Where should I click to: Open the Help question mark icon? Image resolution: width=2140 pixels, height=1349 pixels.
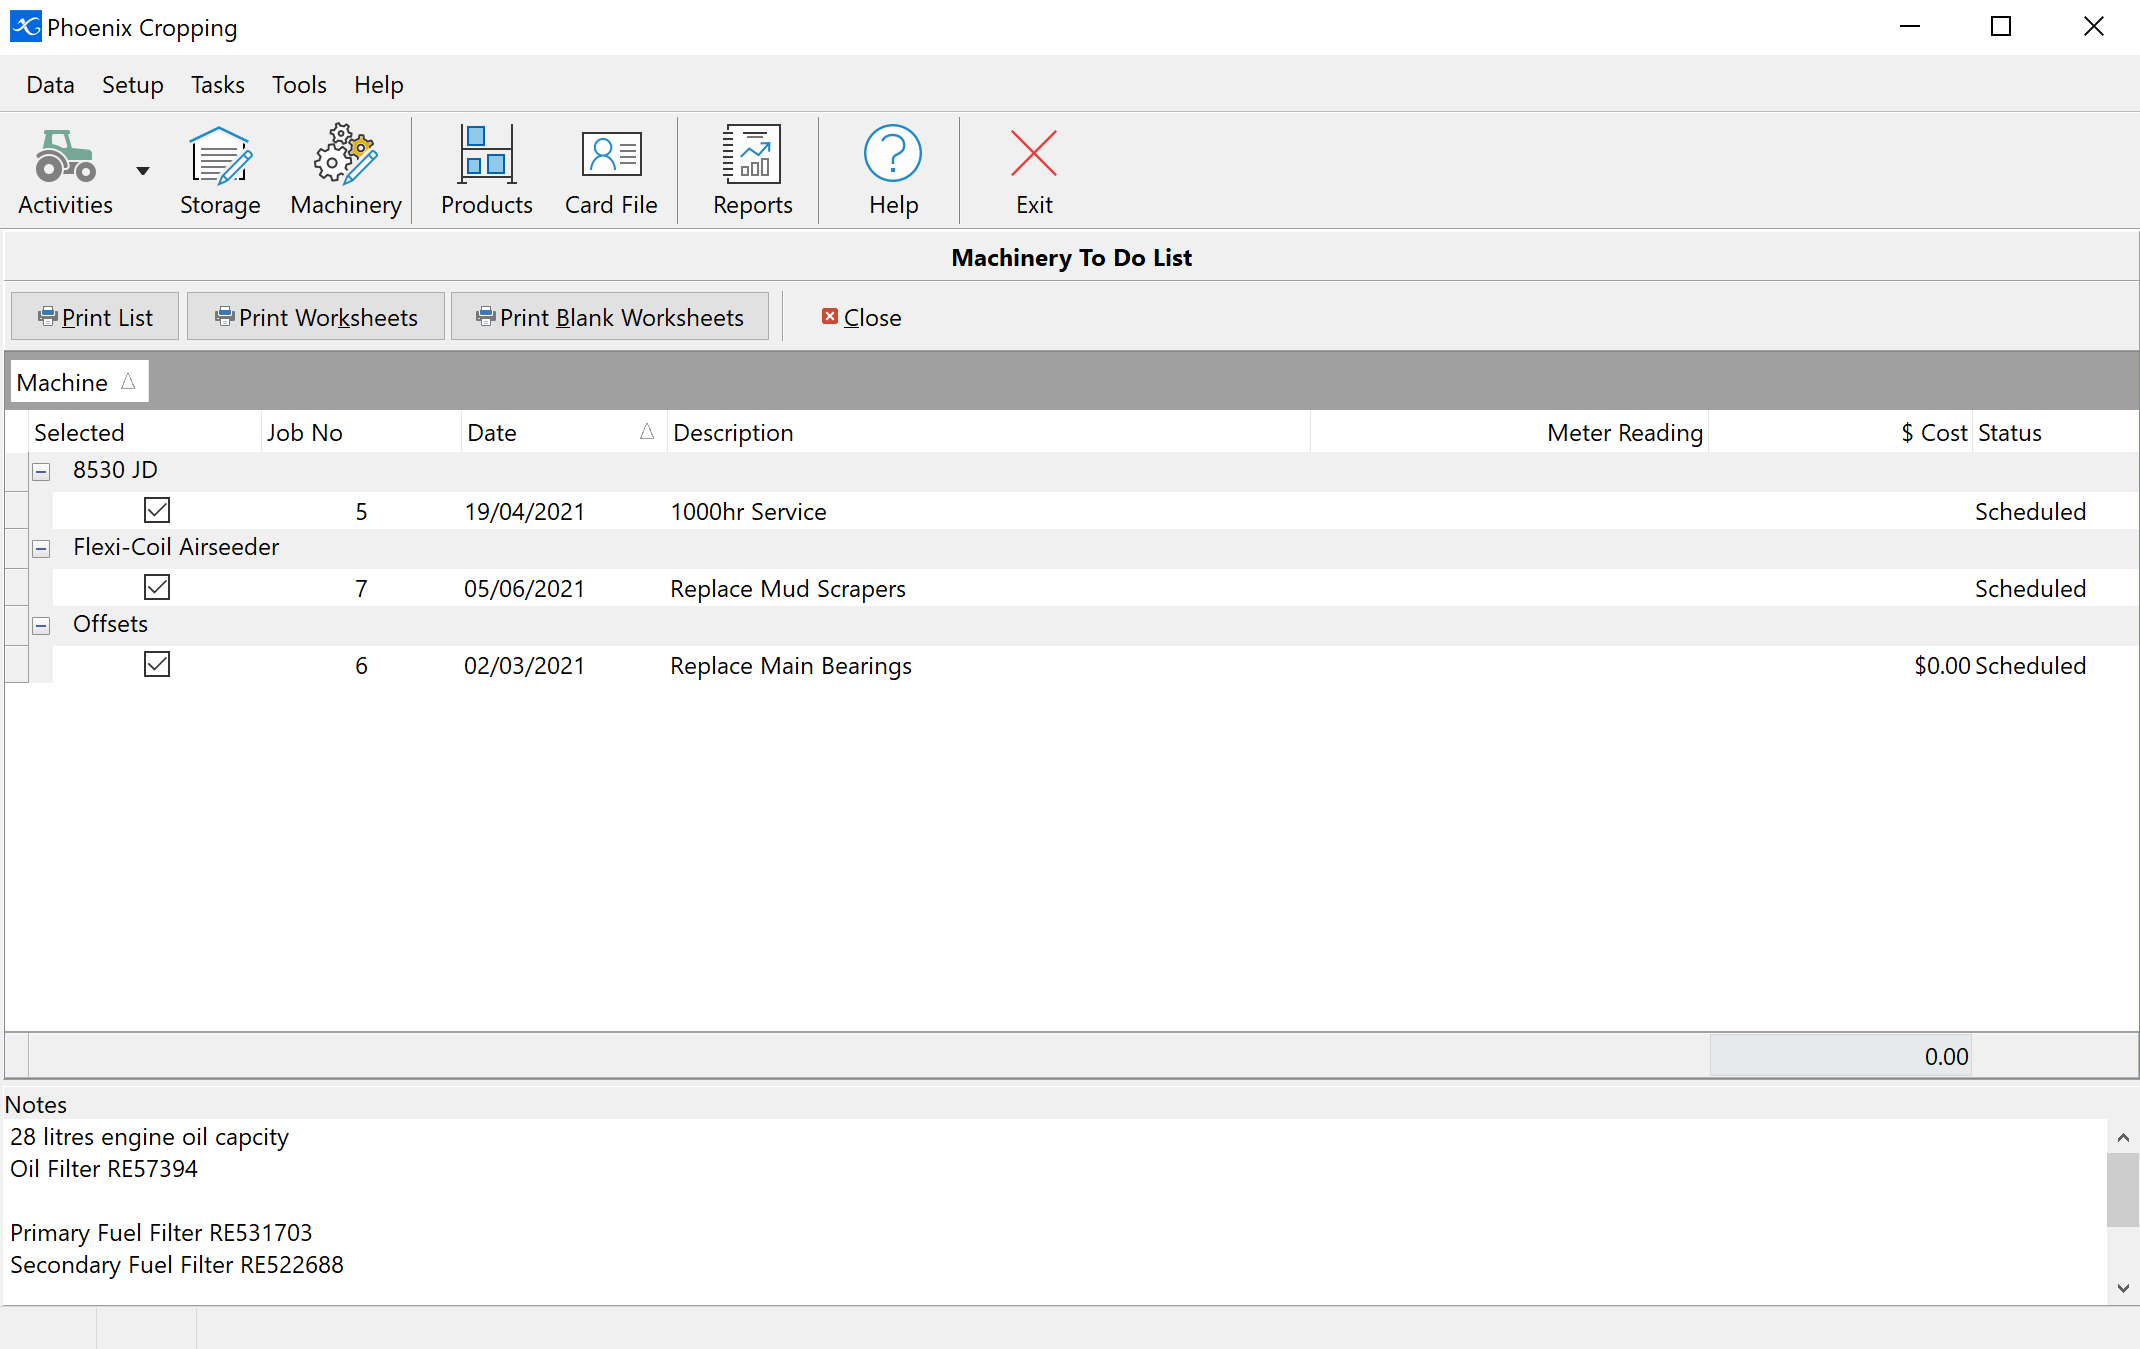893,170
